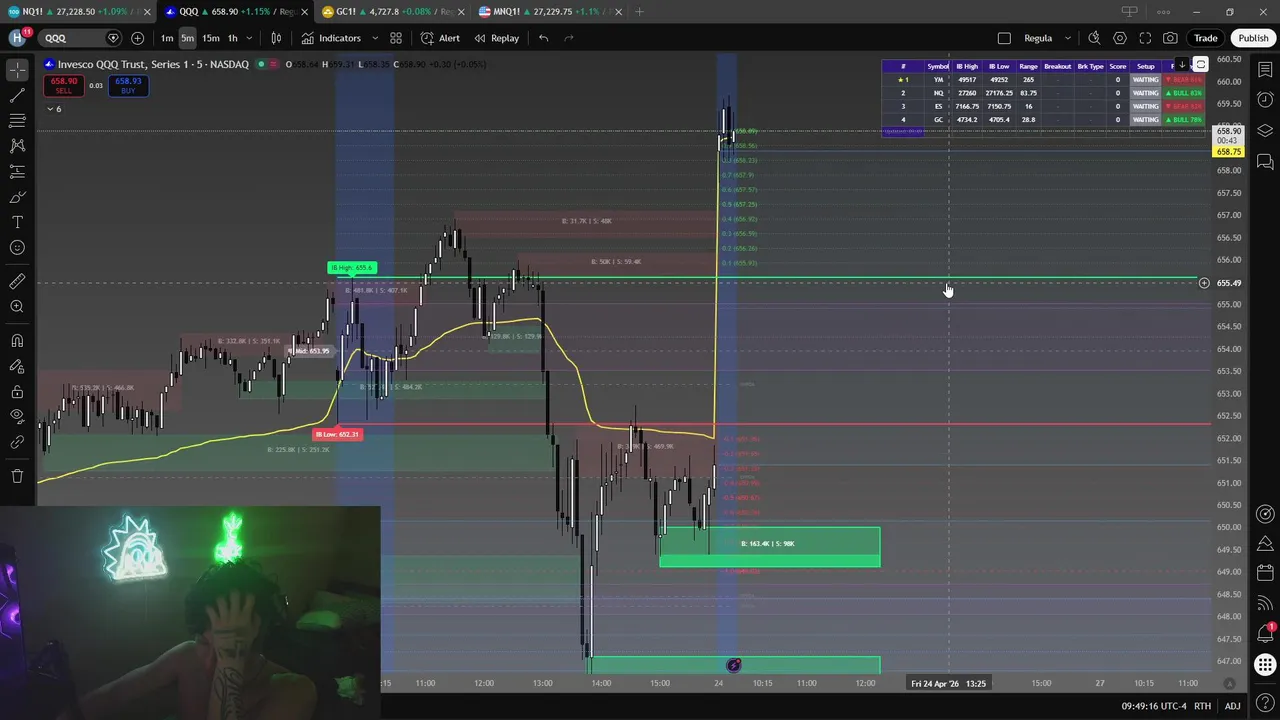Create an Alert

(440, 38)
